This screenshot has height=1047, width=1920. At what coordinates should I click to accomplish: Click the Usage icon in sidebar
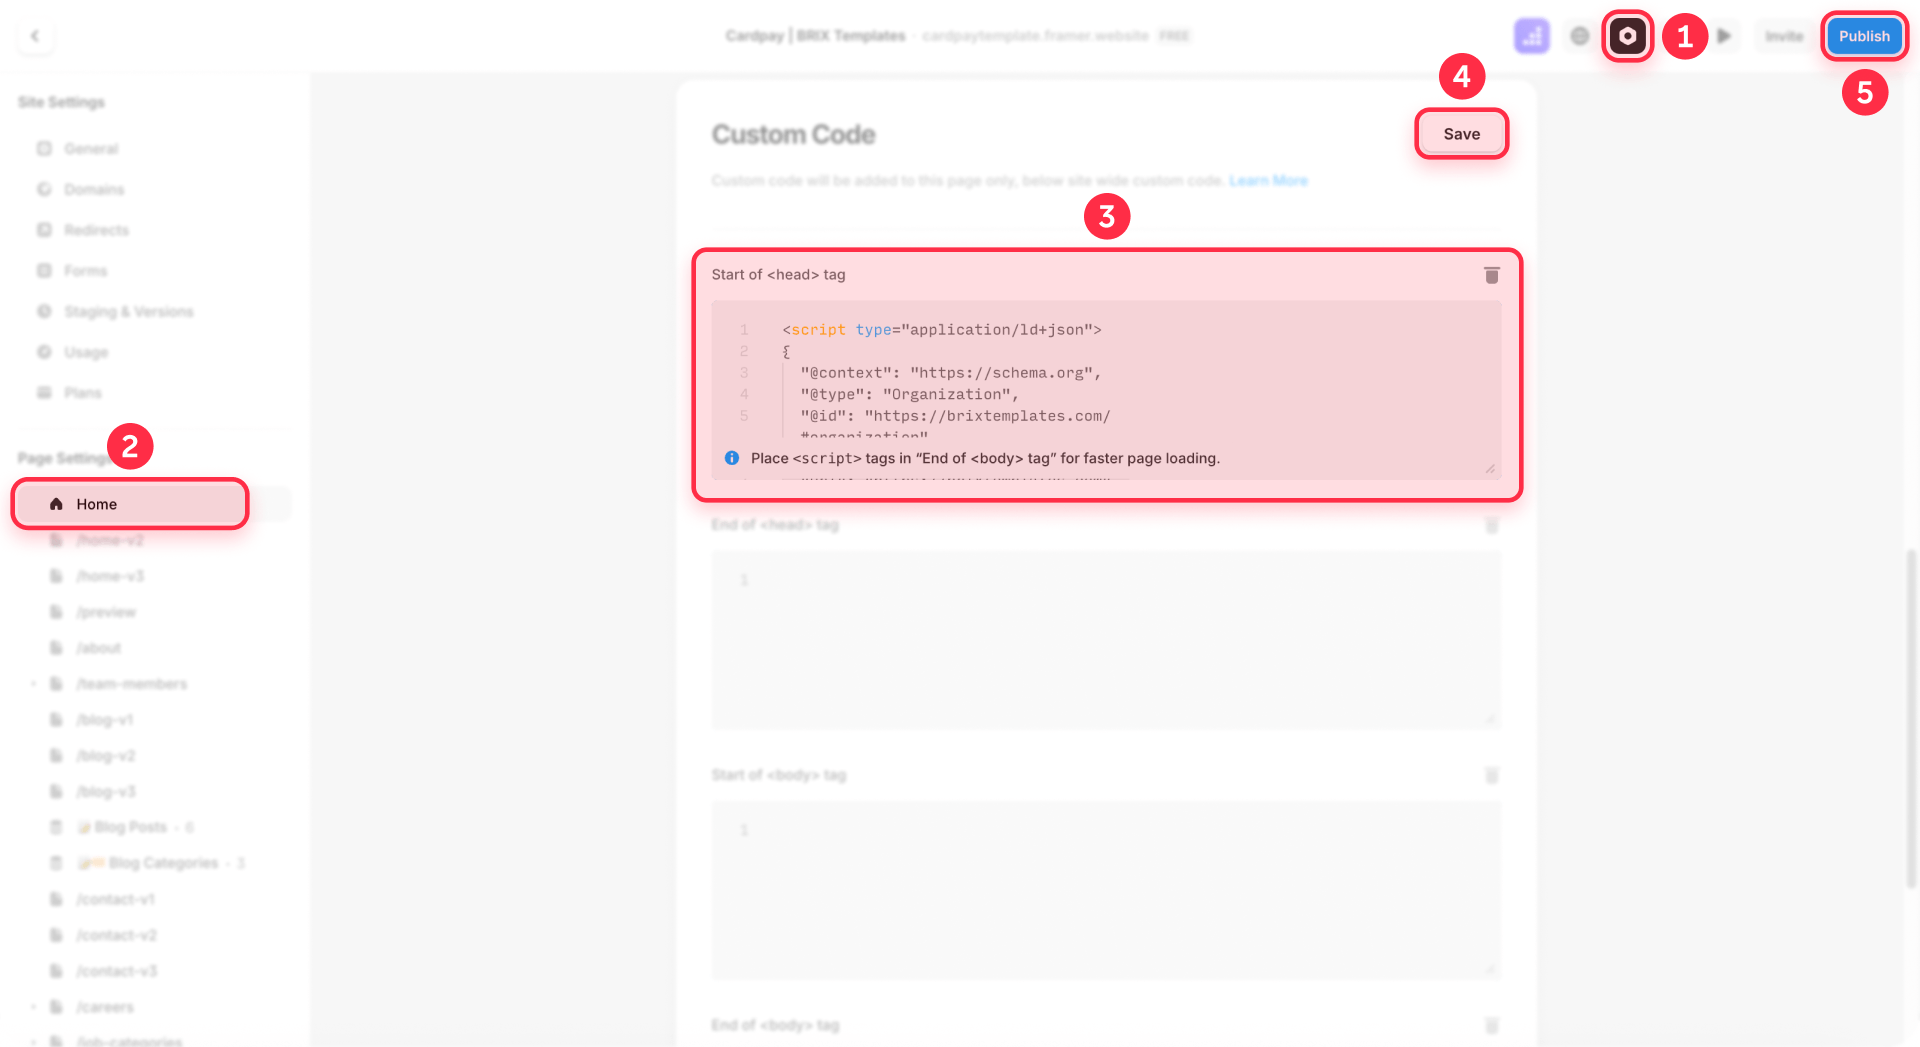point(44,352)
